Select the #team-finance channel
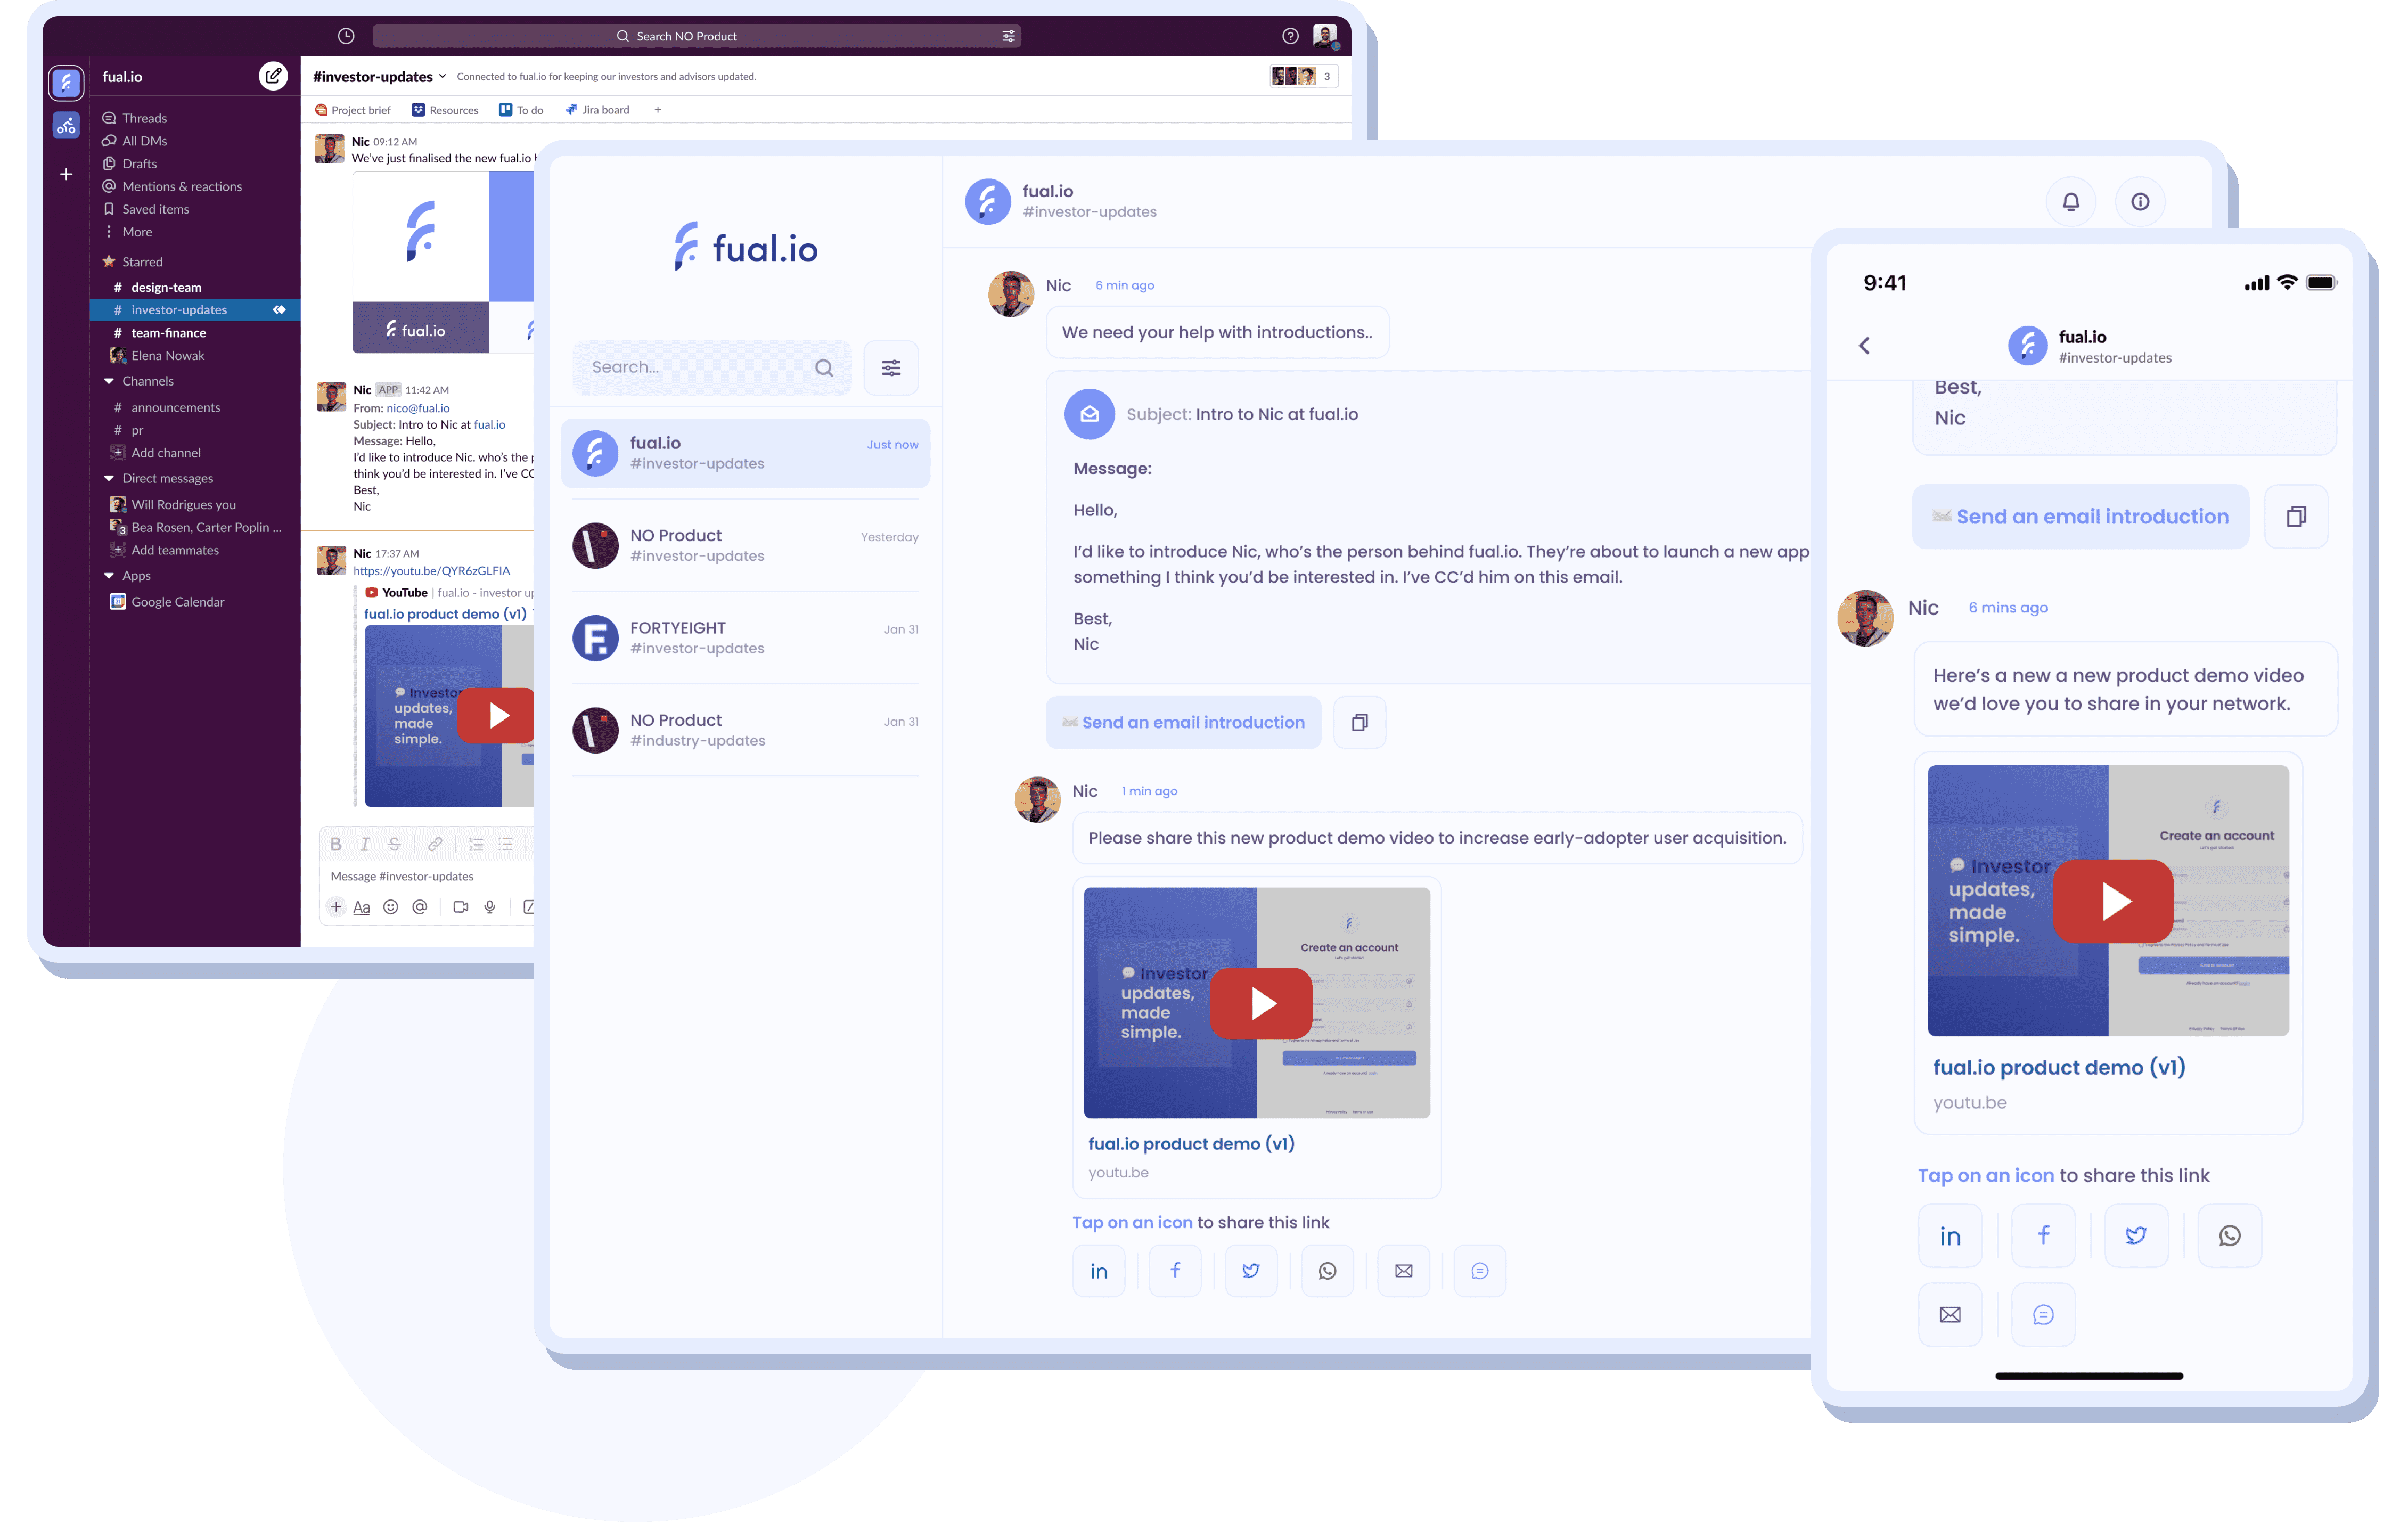 pos(170,331)
